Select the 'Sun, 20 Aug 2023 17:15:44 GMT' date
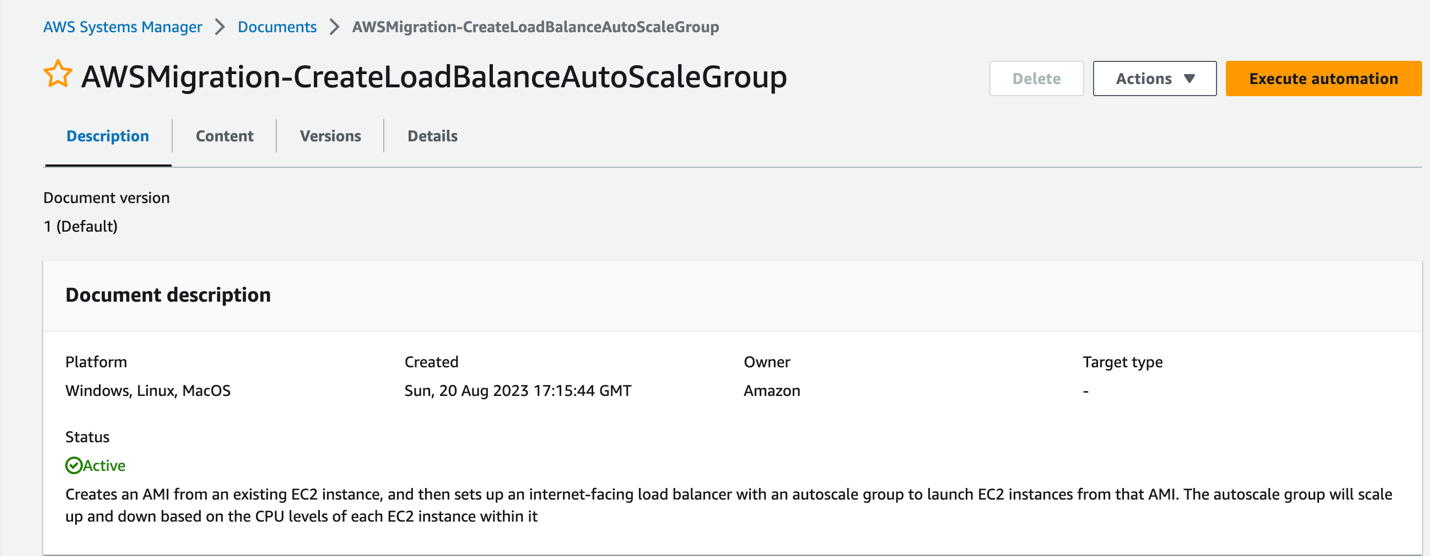 [518, 391]
